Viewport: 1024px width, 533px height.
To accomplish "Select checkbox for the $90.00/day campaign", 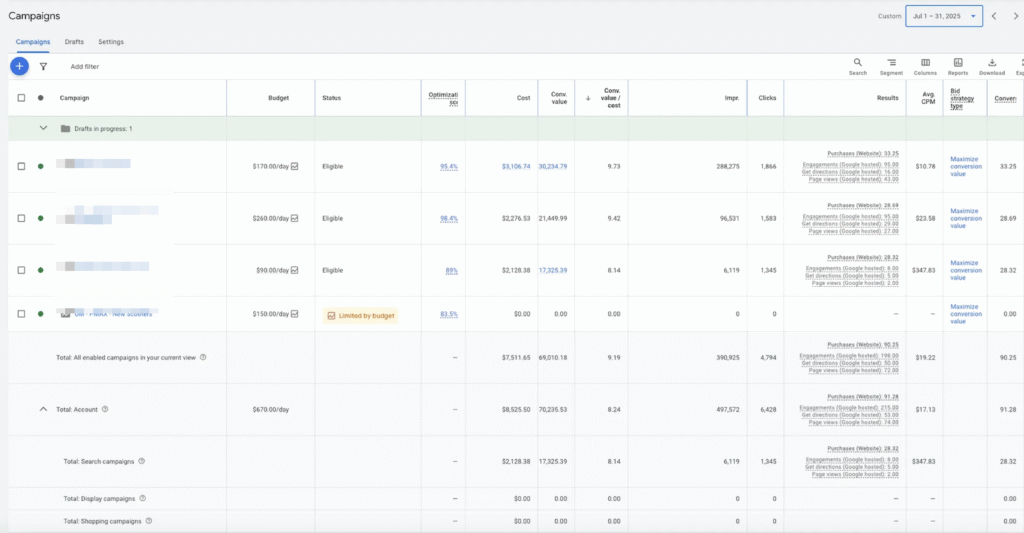I will click(21, 270).
